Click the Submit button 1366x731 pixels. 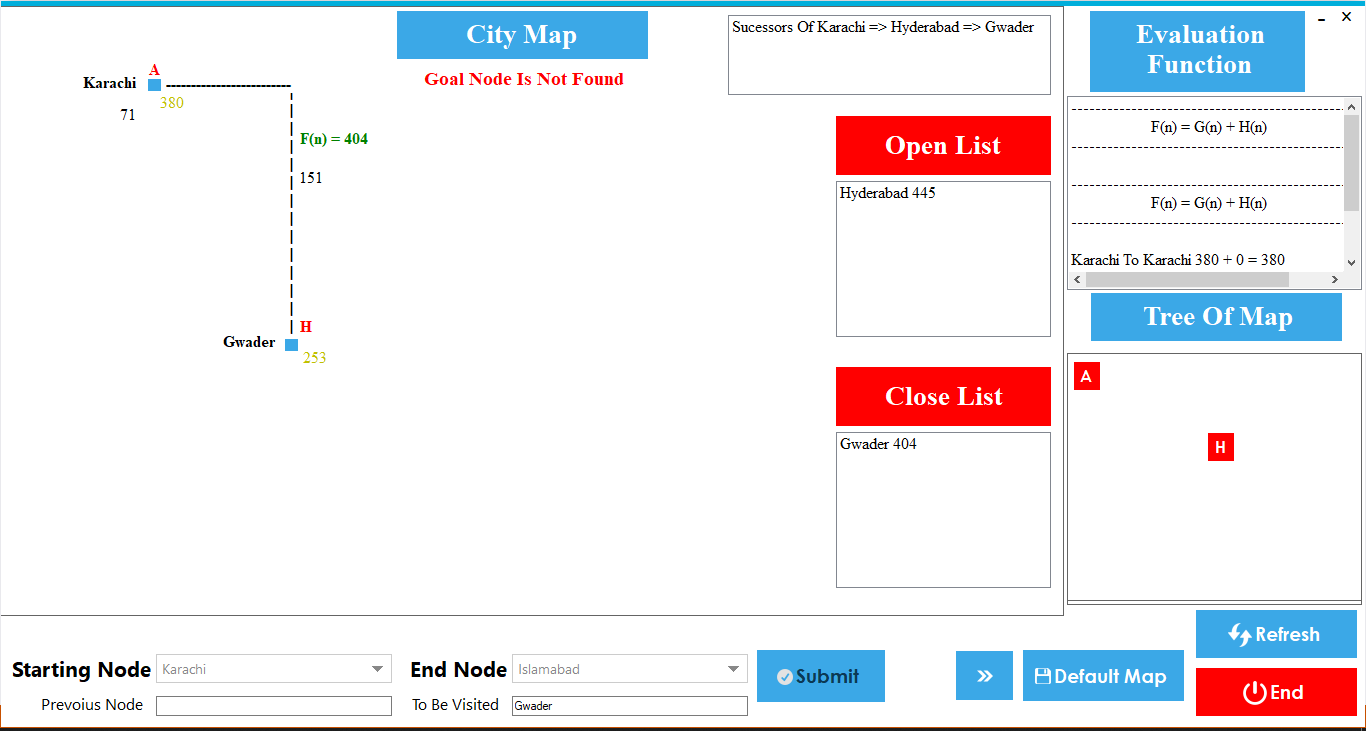[x=820, y=676]
